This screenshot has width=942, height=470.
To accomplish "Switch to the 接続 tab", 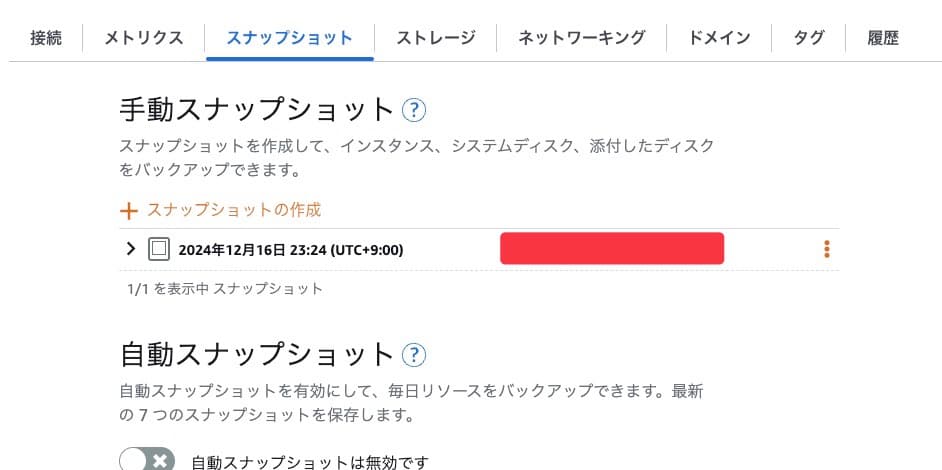I will tap(46, 38).
